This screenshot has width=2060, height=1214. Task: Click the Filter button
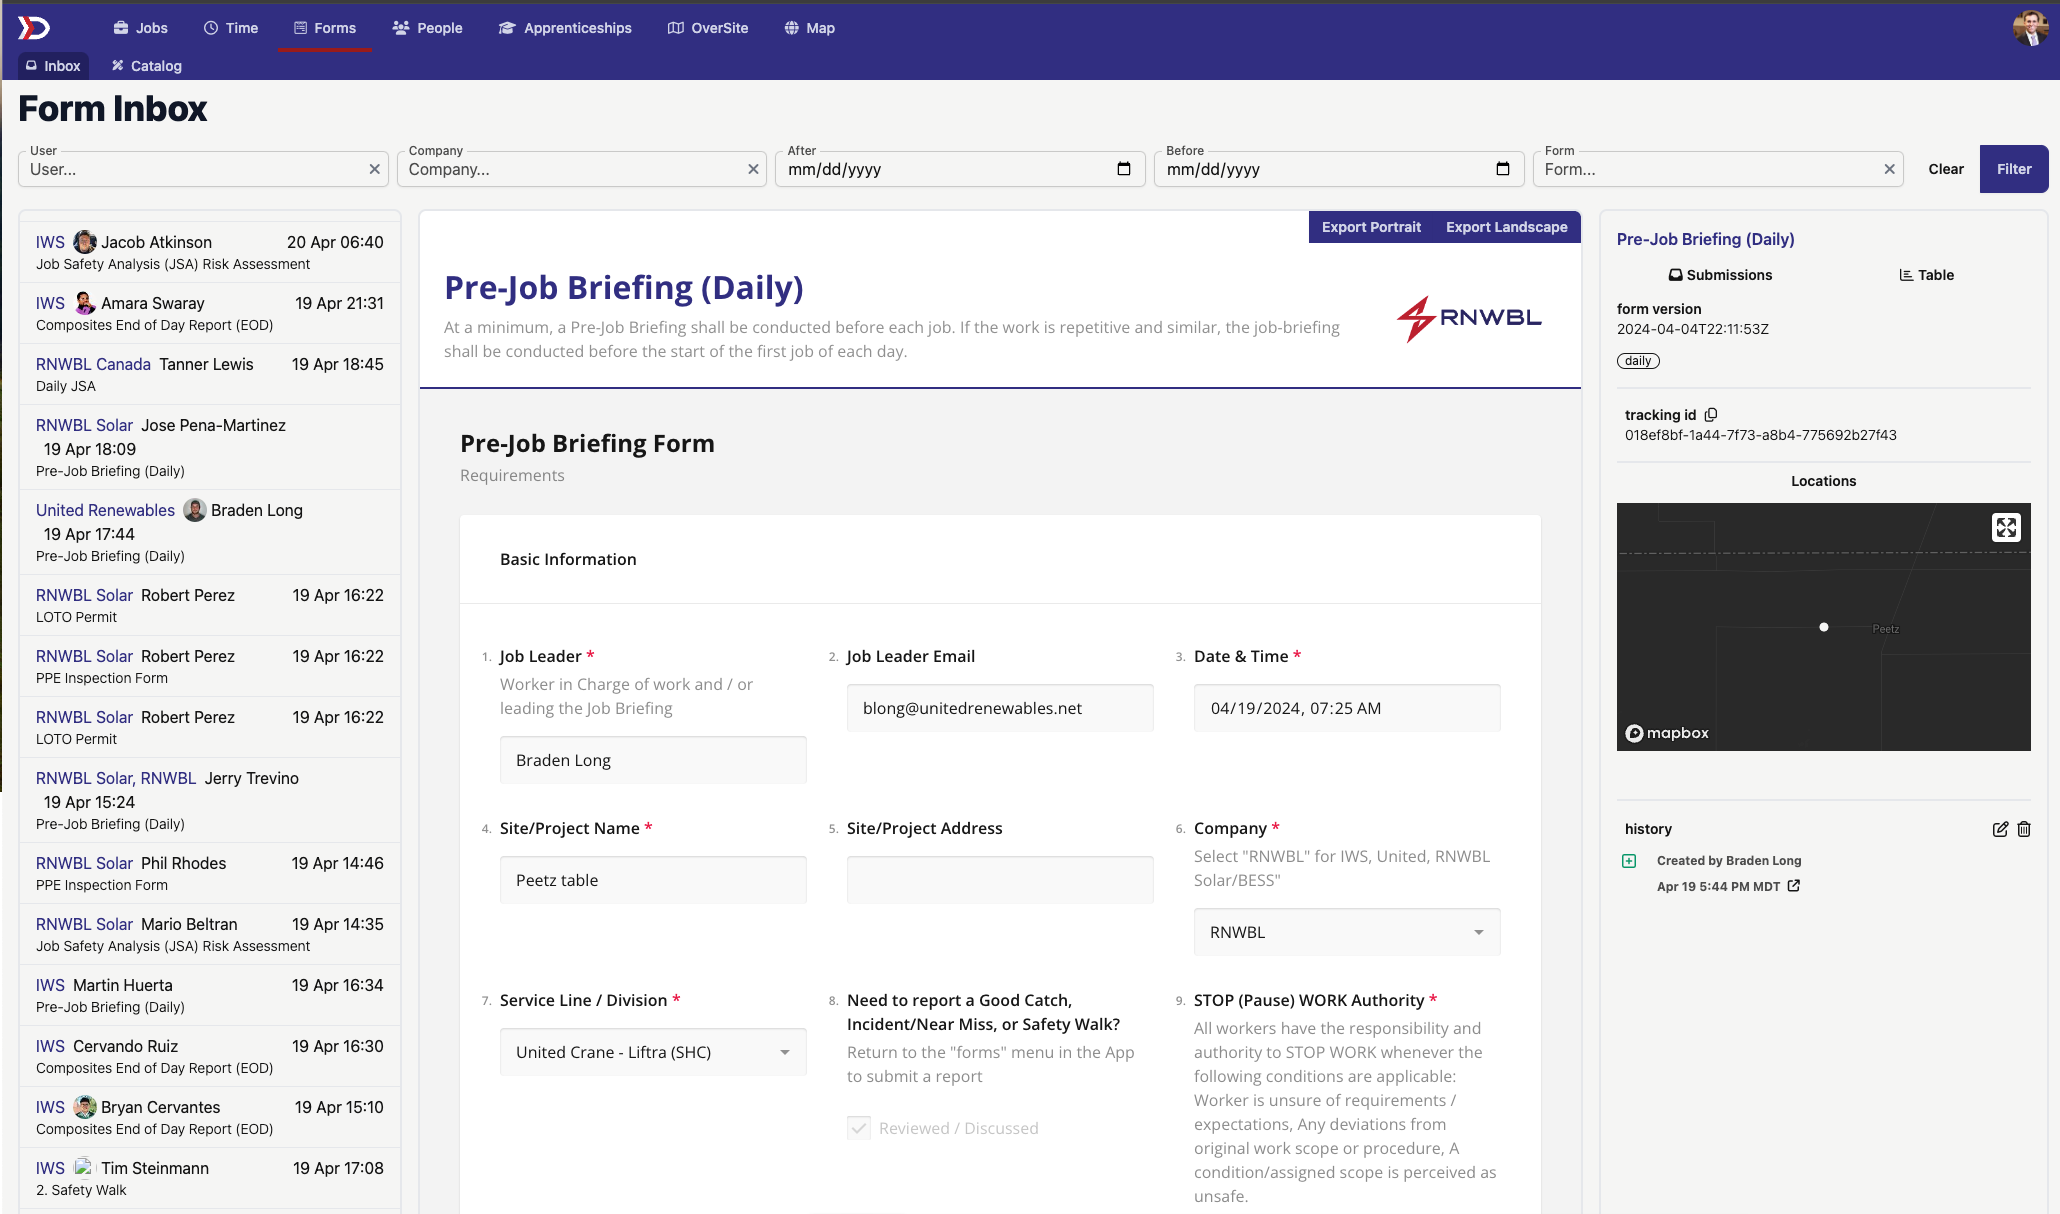[2013, 169]
